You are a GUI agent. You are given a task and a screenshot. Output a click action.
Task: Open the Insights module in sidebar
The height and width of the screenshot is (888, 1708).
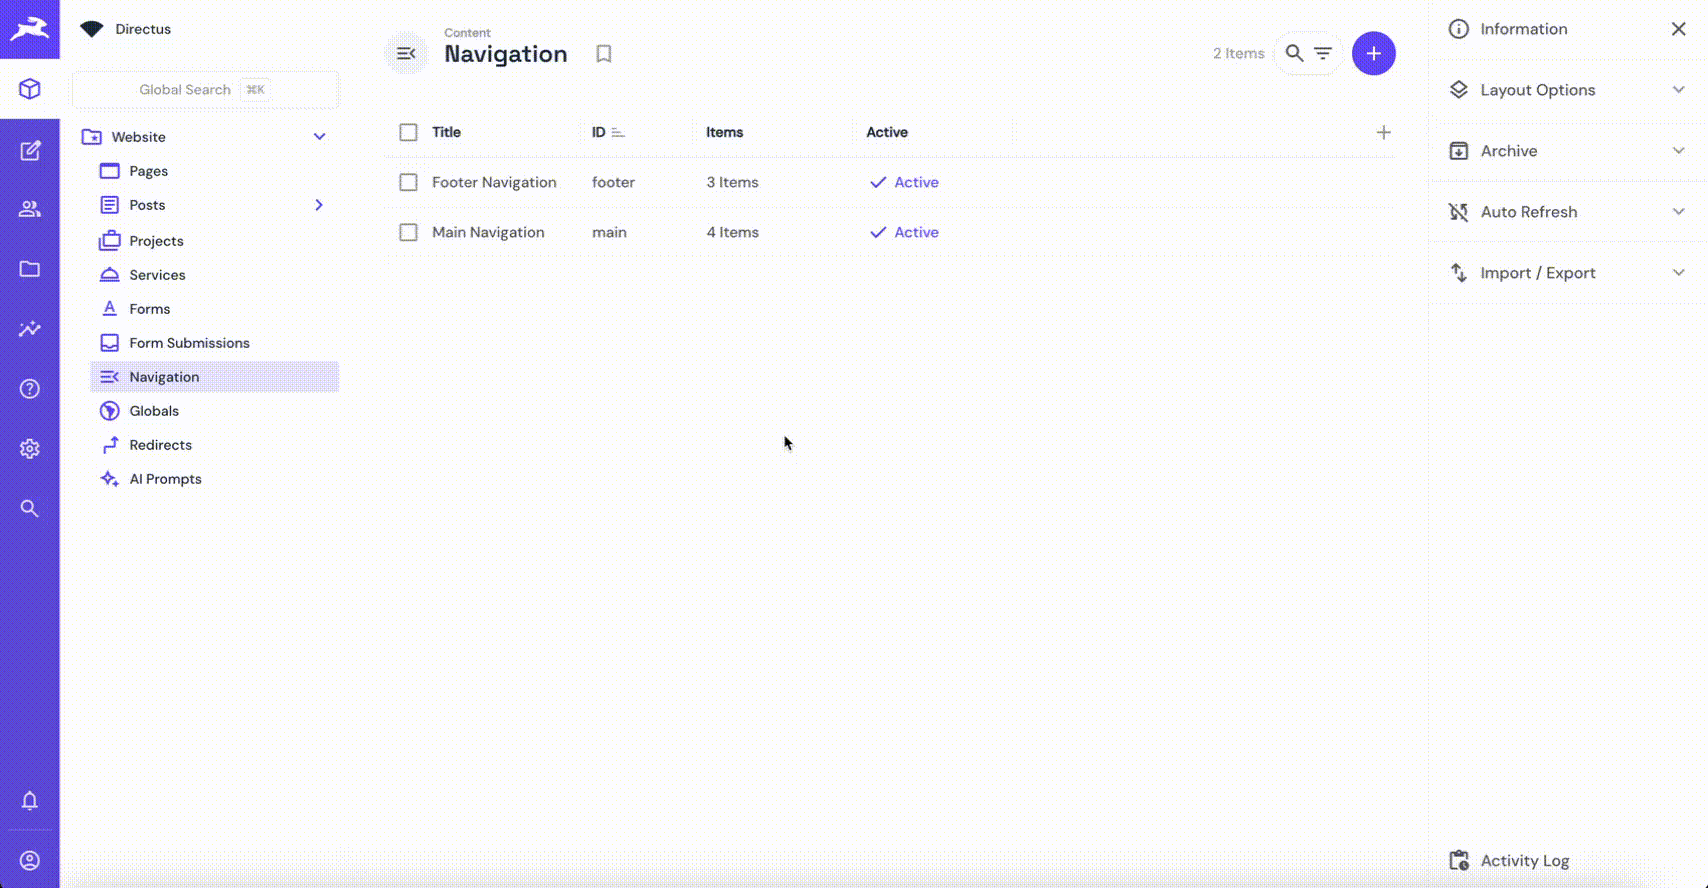coord(30,329)
